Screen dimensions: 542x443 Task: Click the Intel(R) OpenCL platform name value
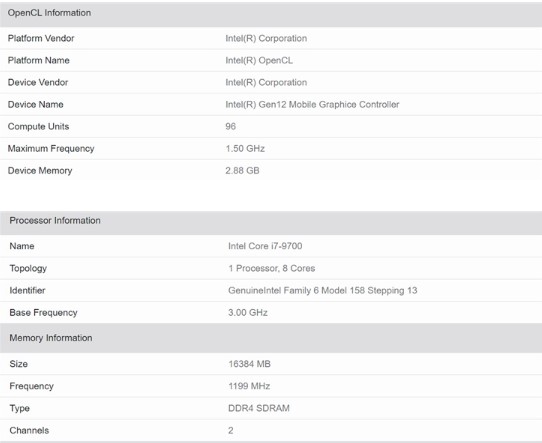259,60
